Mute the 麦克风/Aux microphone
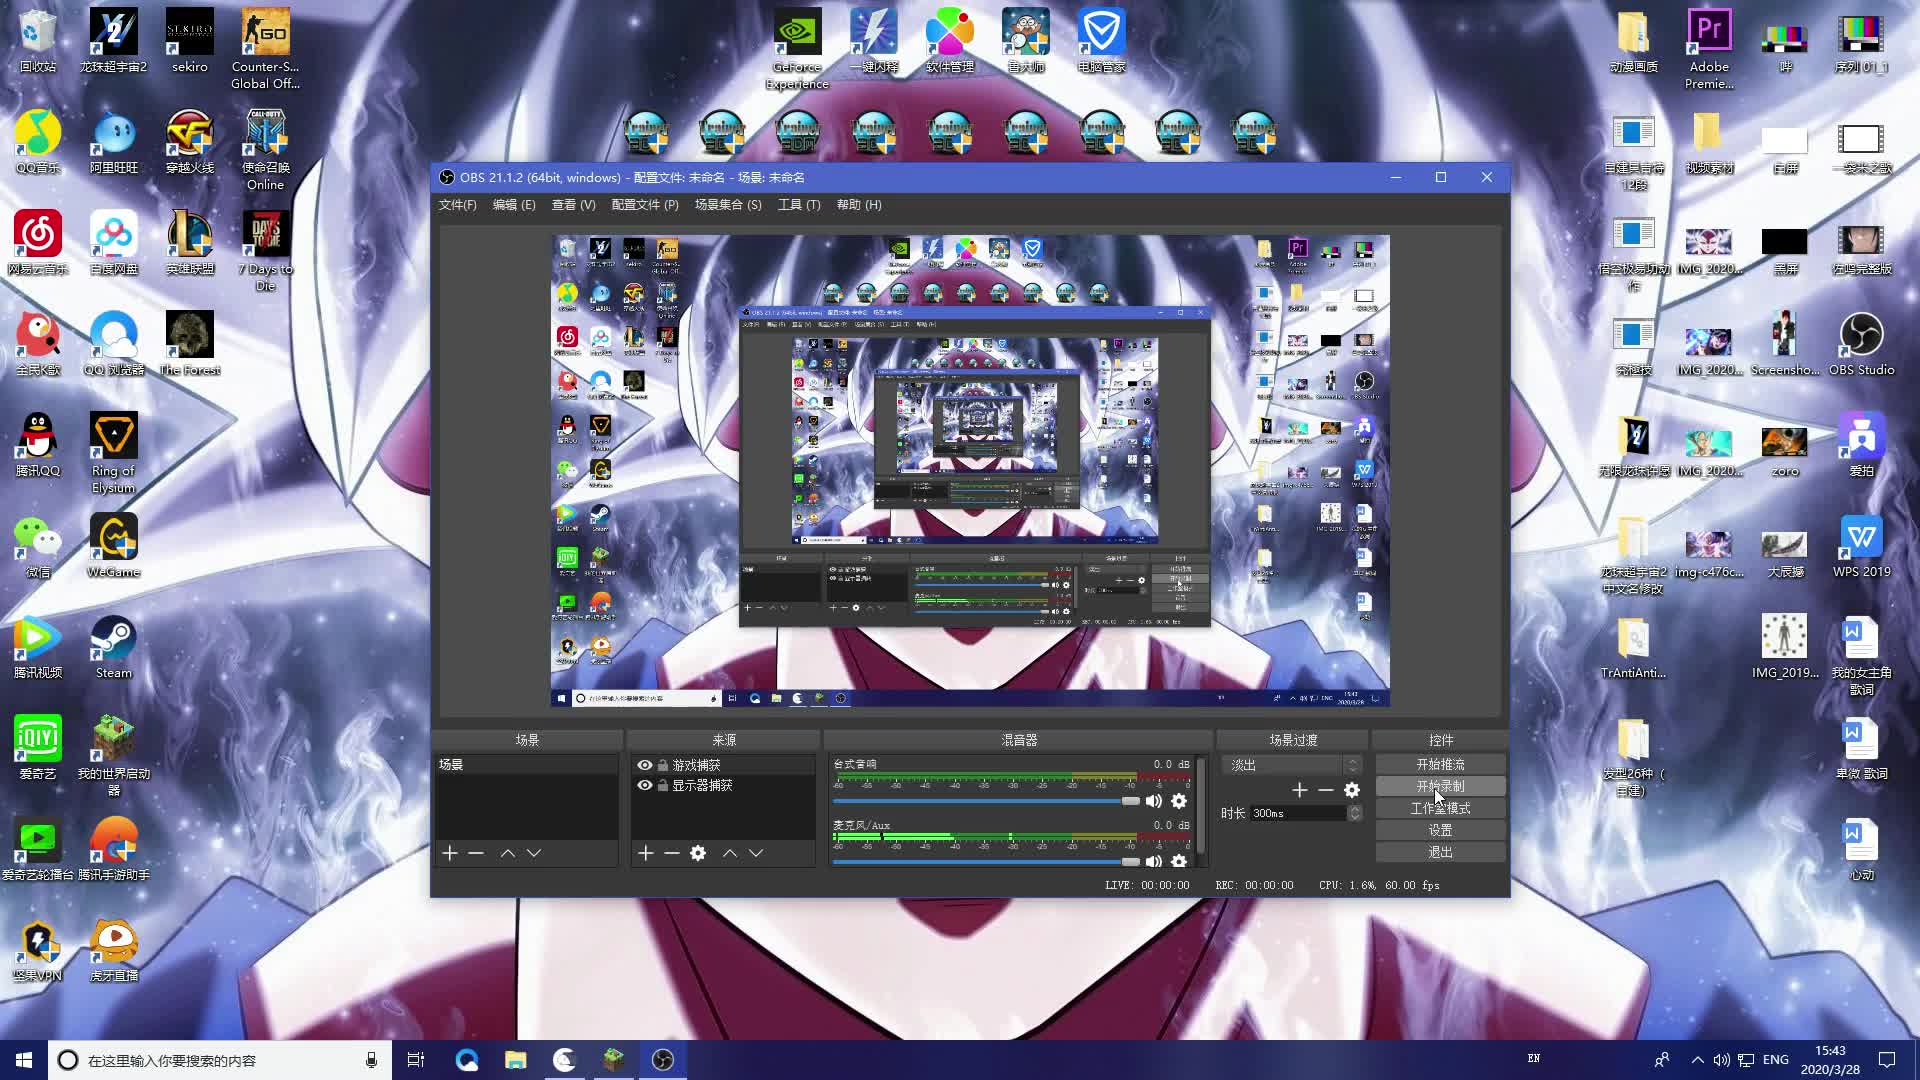The width and height of the screenshot is (1920, 1080). [x=1154, y=861]
